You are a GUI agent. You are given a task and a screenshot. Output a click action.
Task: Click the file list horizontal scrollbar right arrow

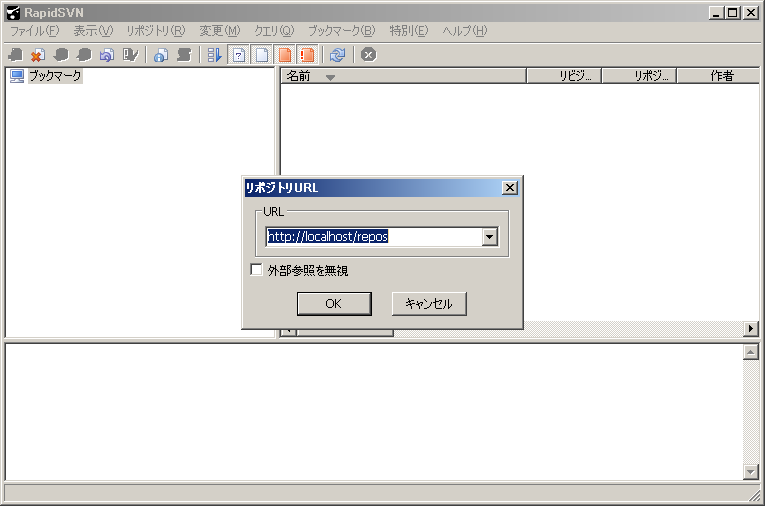pos(751,329)
